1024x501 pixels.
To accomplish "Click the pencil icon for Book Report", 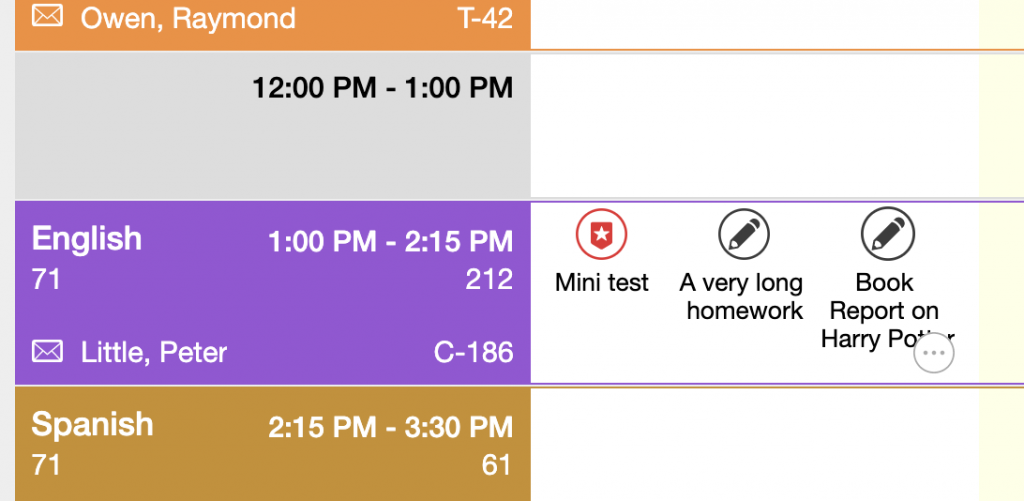I will pyautogui.click(x=888, y=234).
